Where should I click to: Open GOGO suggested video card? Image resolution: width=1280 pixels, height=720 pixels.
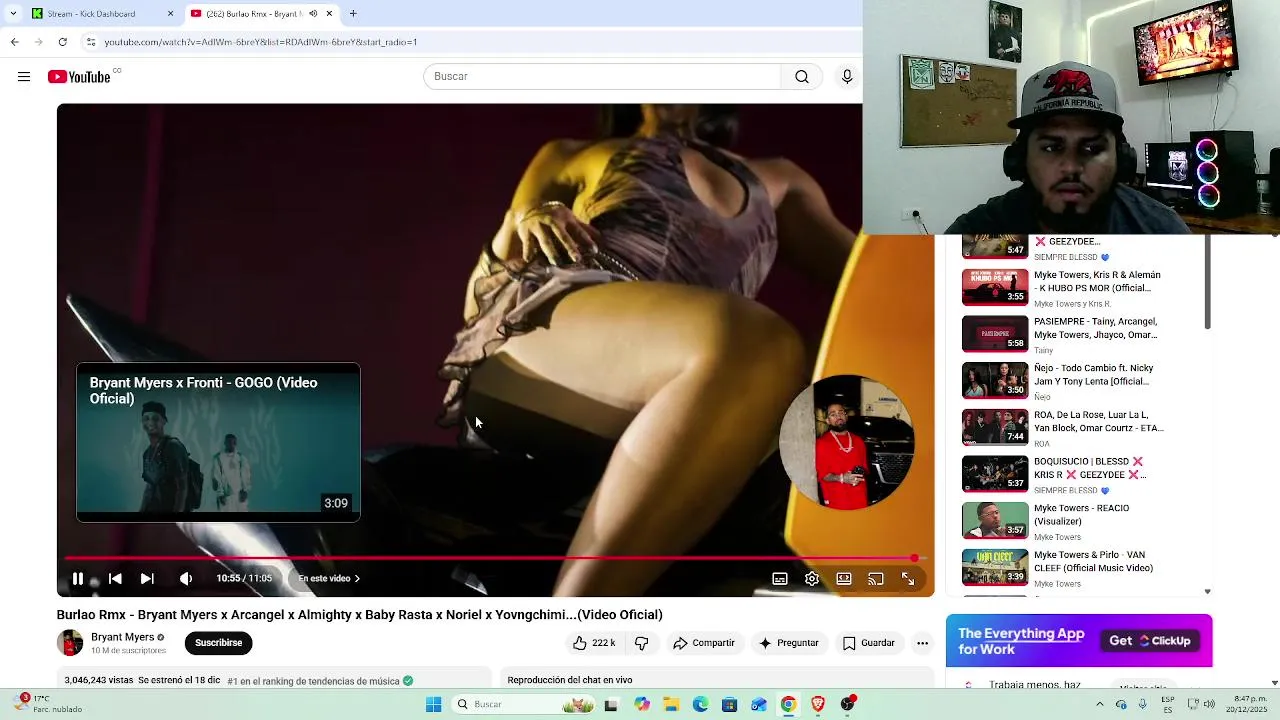[218, 442]
